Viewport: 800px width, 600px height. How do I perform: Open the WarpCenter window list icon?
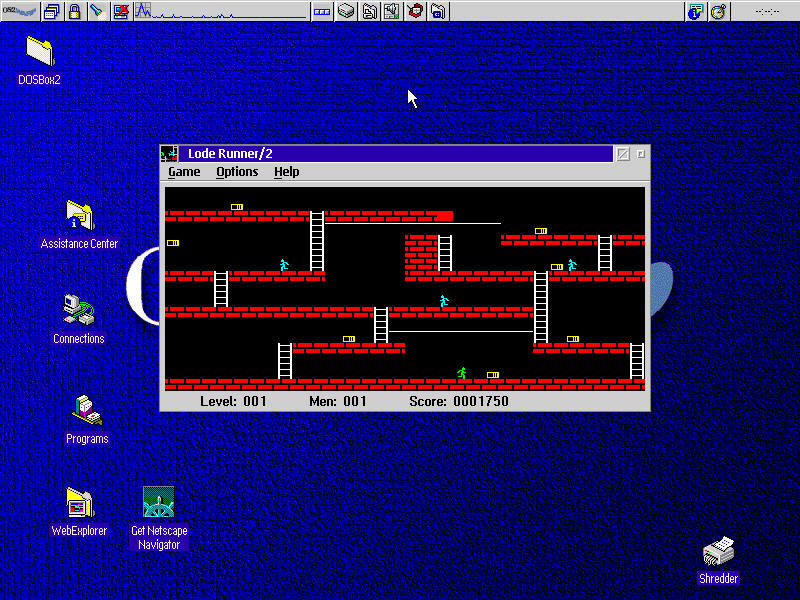[x=52, y=11]
